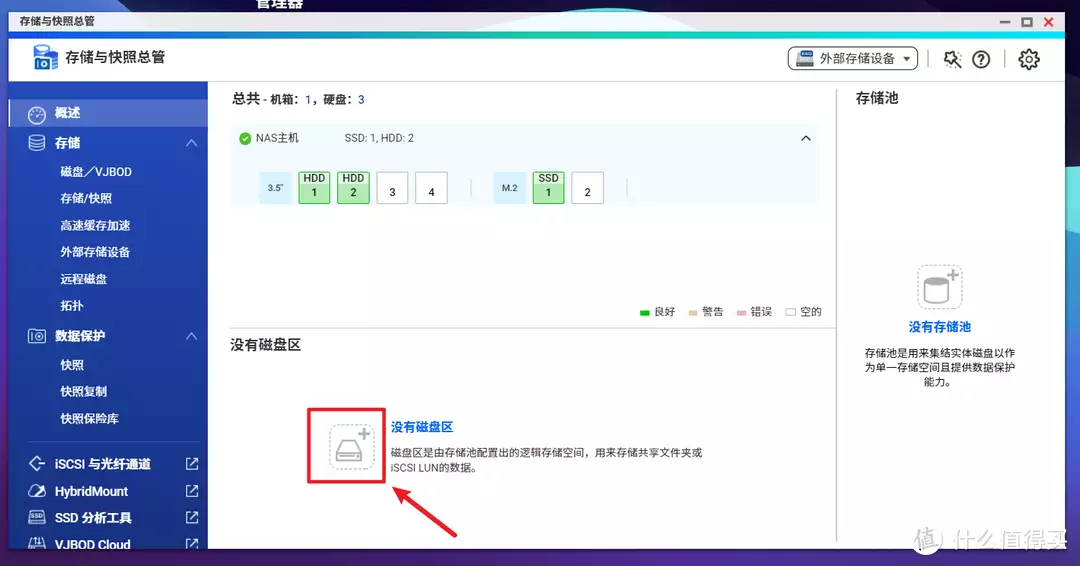Image resolution: width=1080 pixels, height=566 pixels.
Task: Collapse the NAS主机 enclosure panel
Action: tap(806, 138)
